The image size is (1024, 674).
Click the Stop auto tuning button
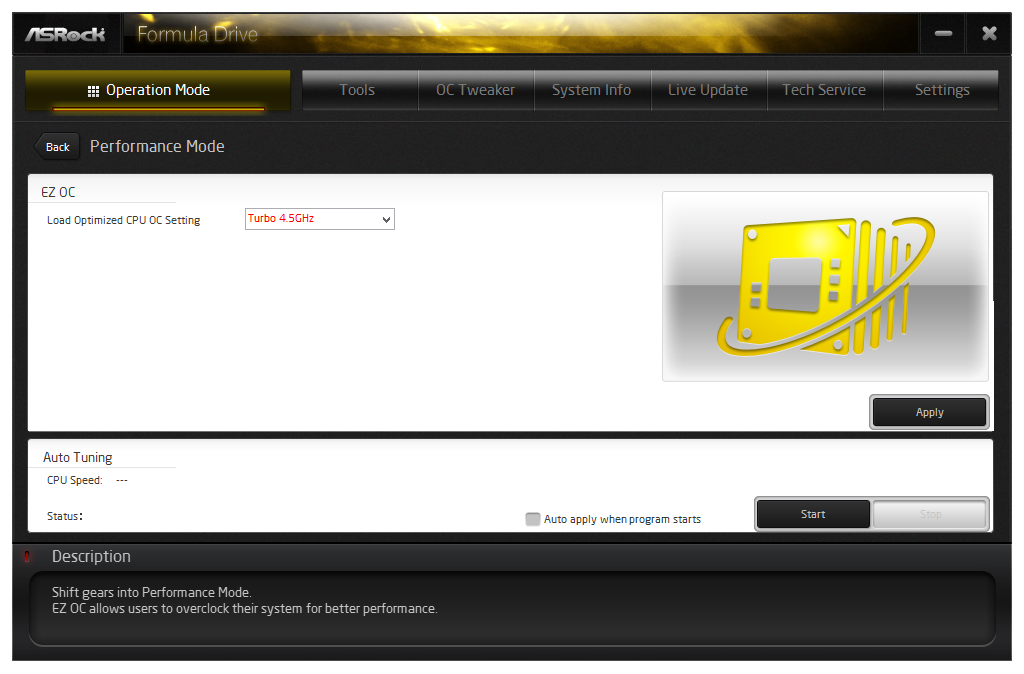click(930, 514)
